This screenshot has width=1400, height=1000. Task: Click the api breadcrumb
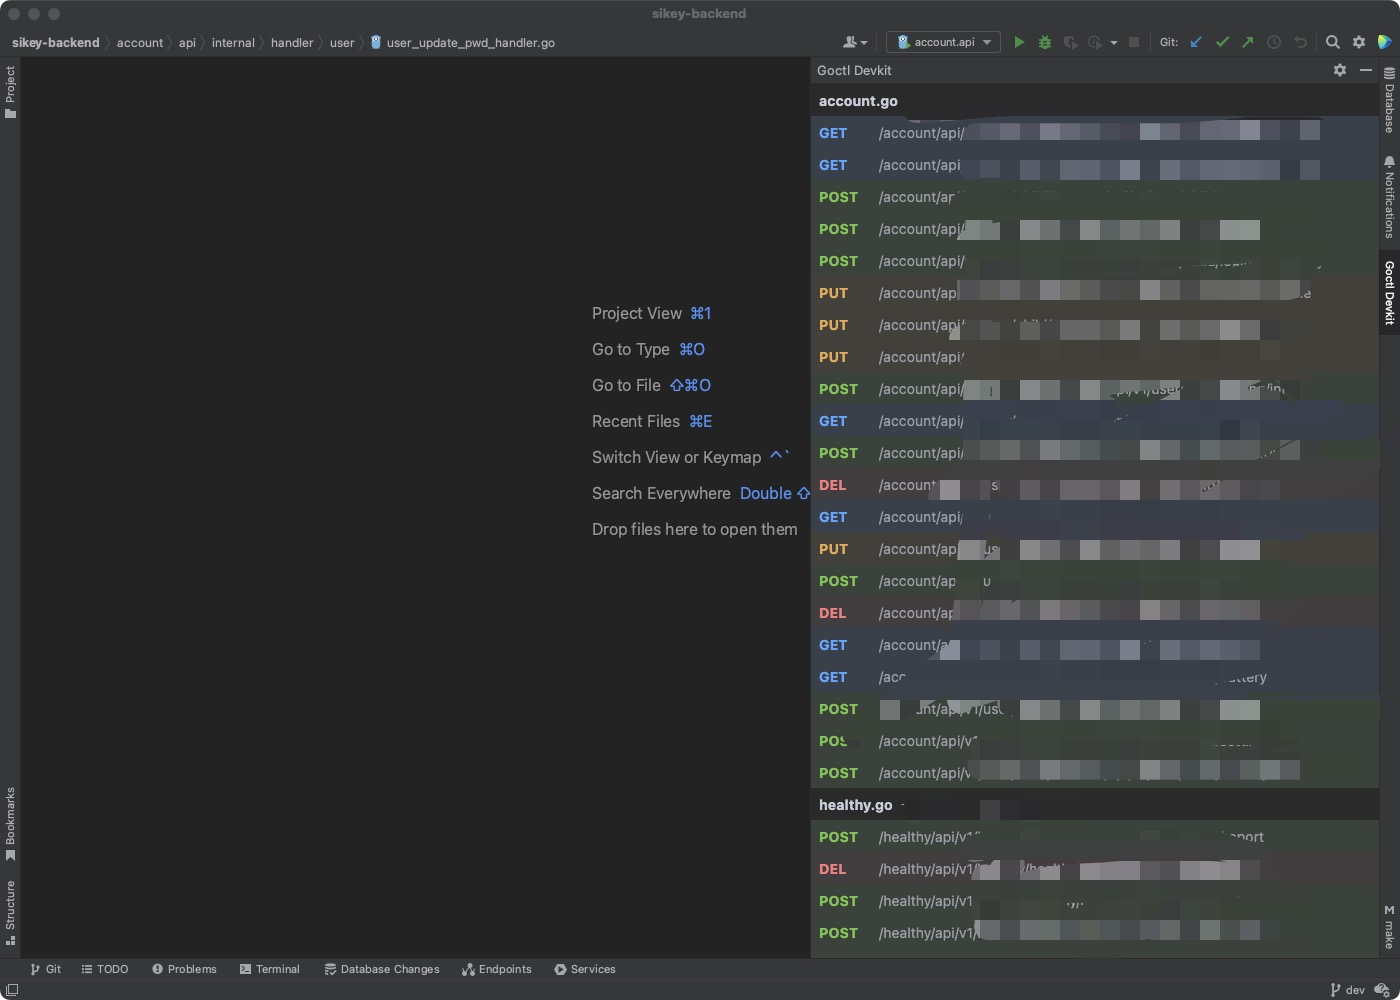point(187,42)
